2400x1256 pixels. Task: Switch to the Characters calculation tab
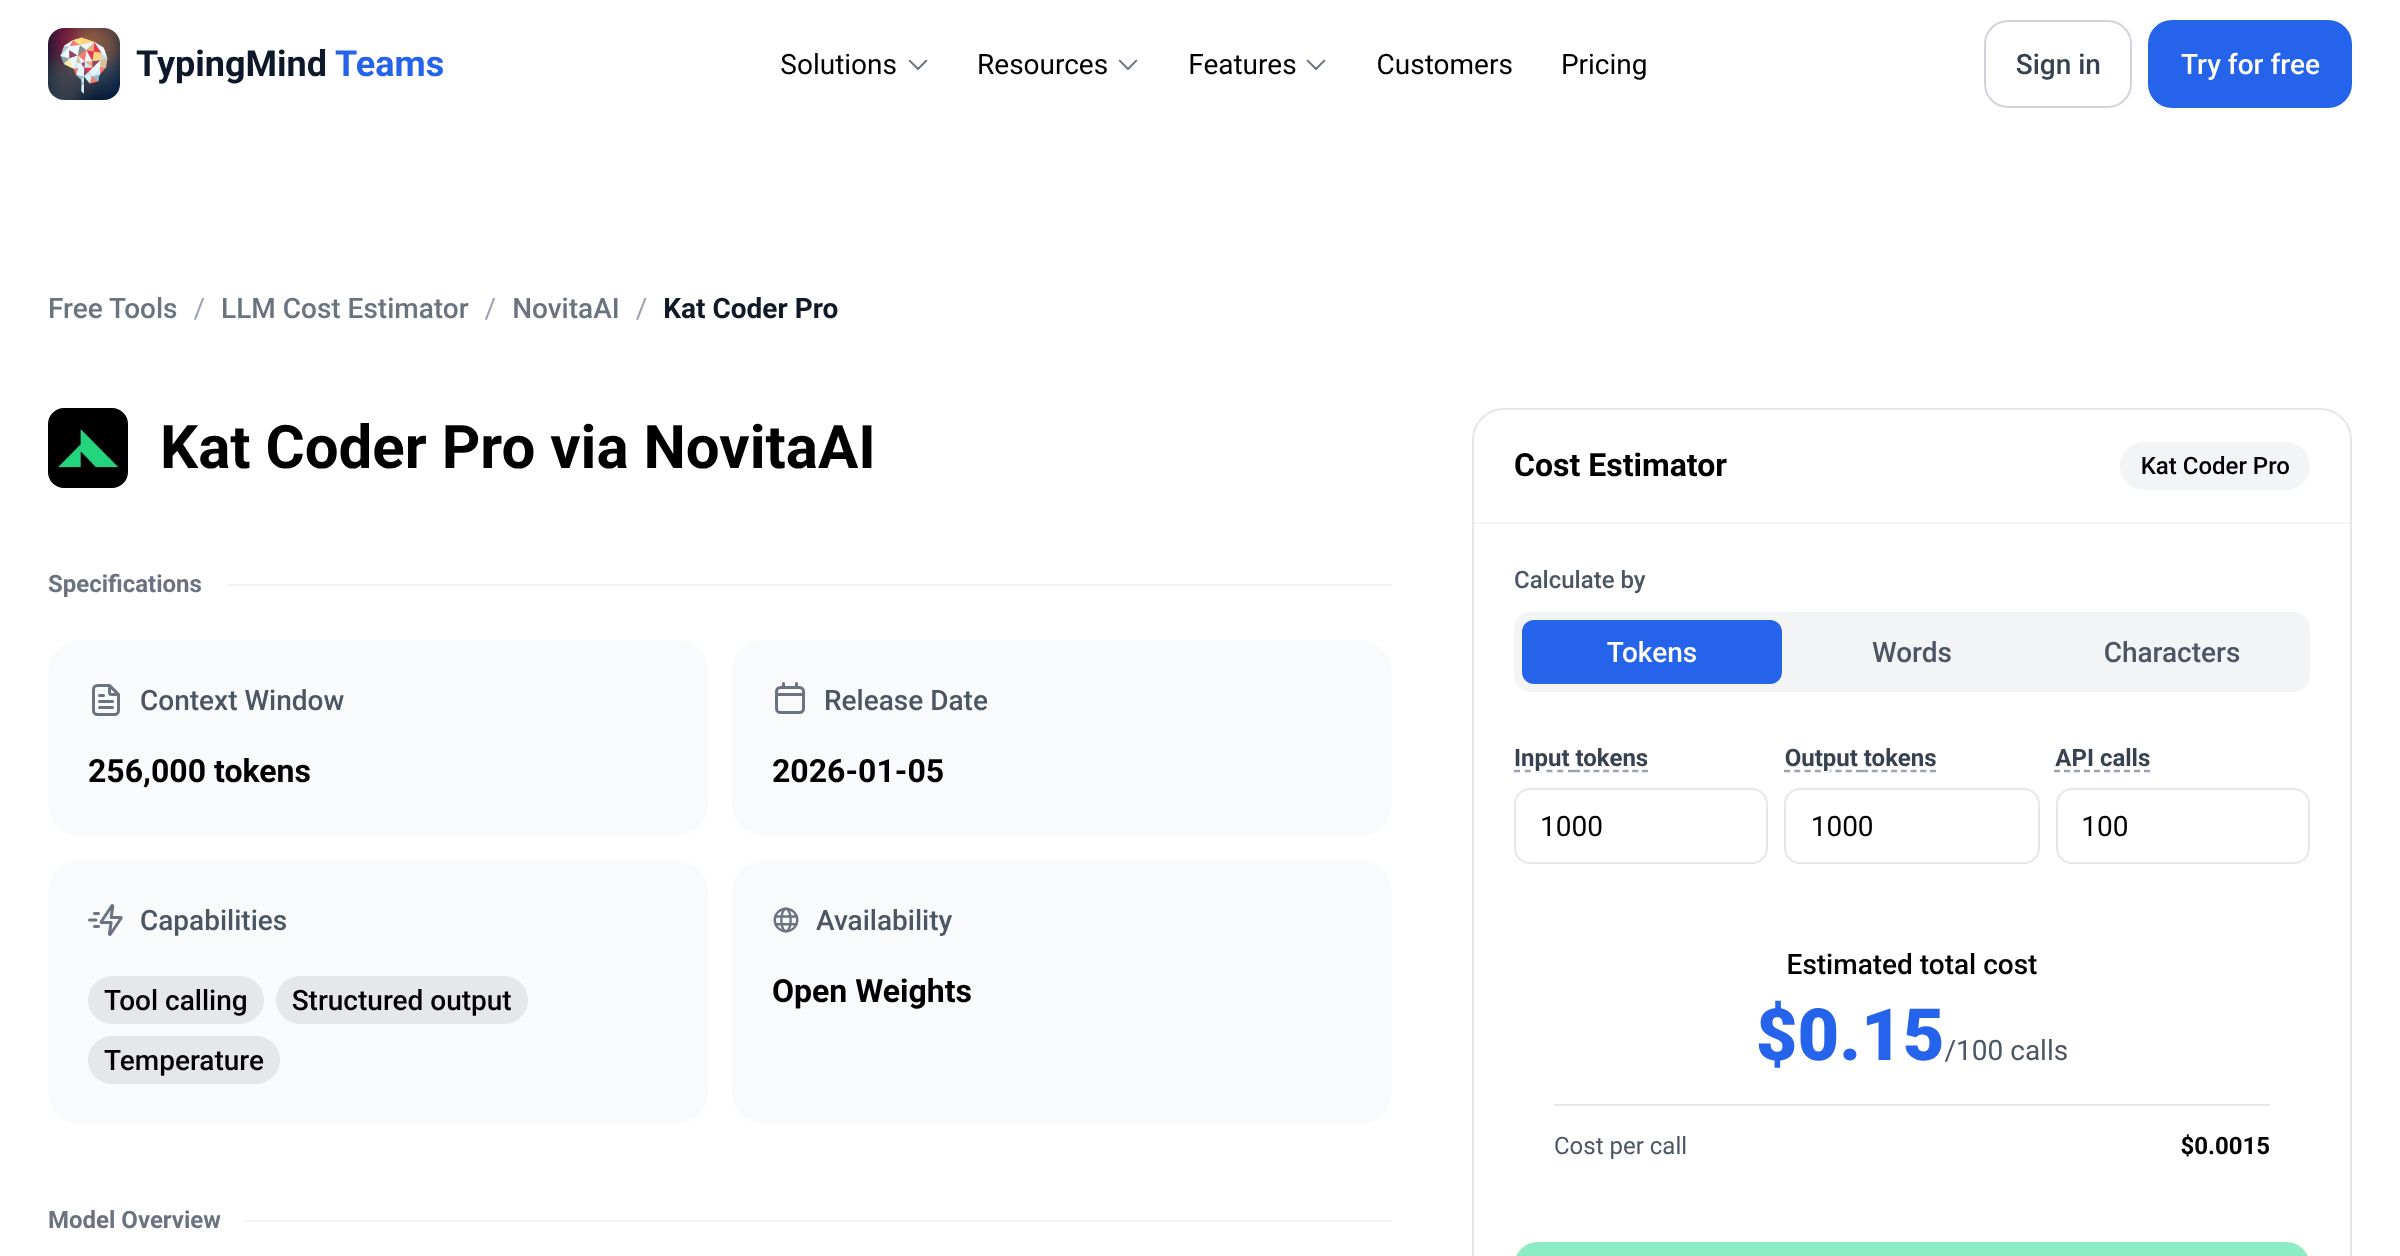click(2172, 652)
